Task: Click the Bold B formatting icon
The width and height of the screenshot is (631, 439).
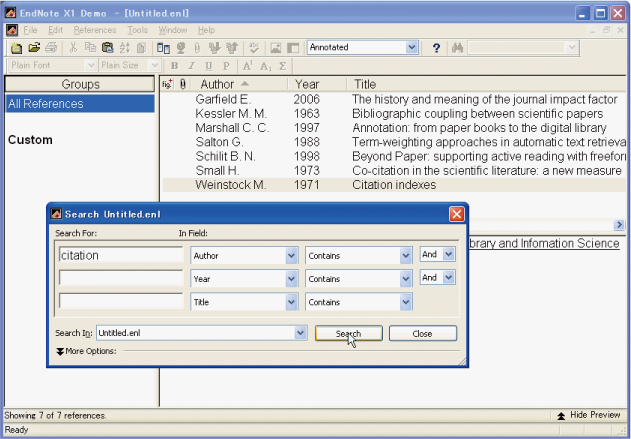Action: [x=174, y=66]
